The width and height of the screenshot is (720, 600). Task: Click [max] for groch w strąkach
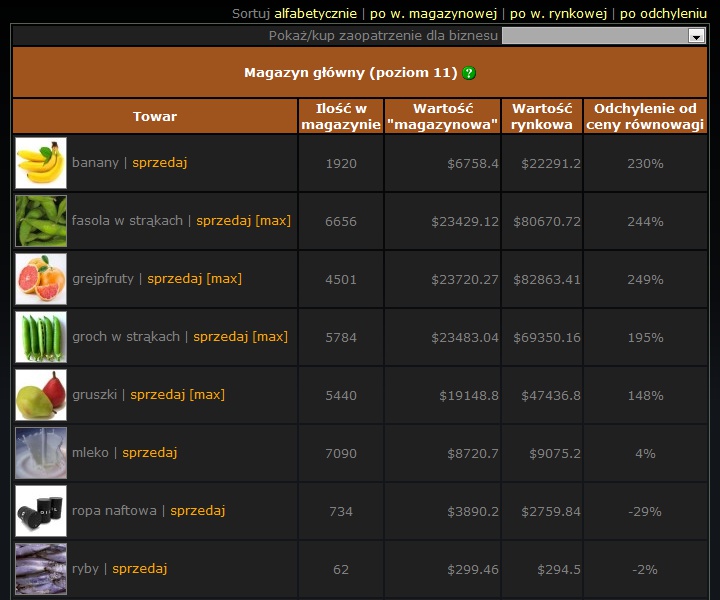tap(270, 336)
